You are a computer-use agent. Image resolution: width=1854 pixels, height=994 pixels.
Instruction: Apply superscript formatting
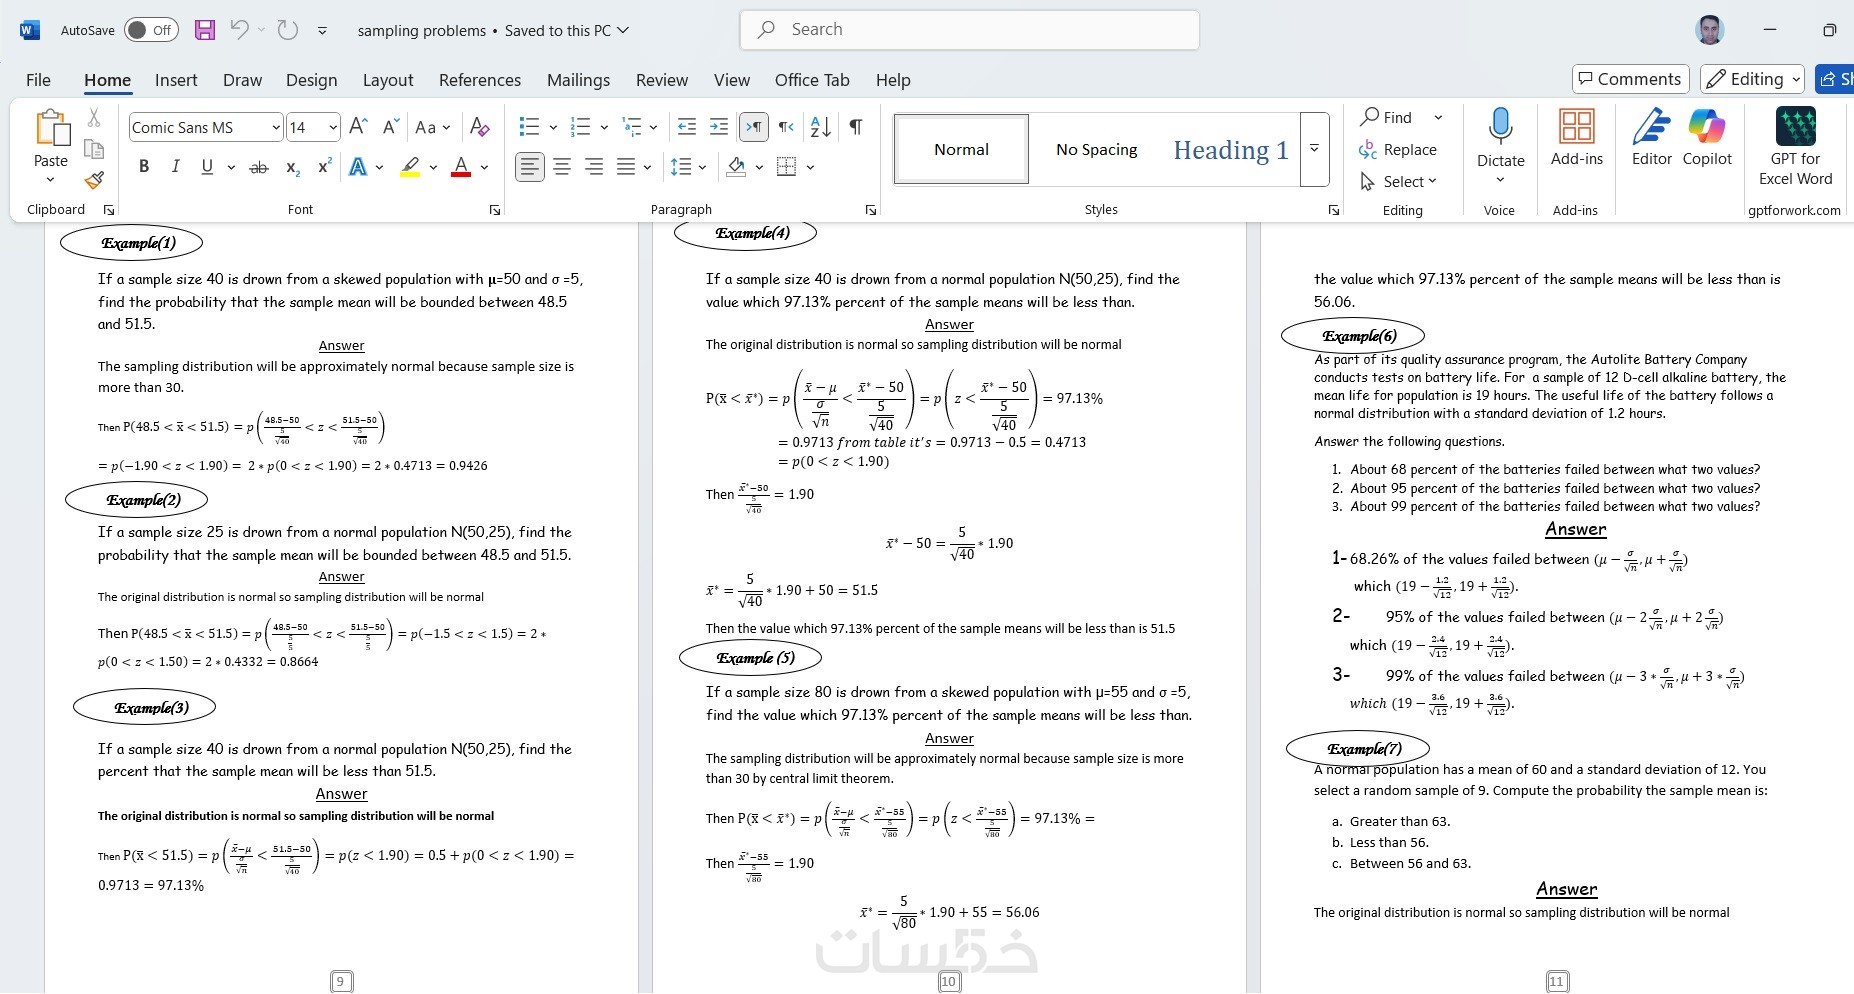tap(324, 167)
